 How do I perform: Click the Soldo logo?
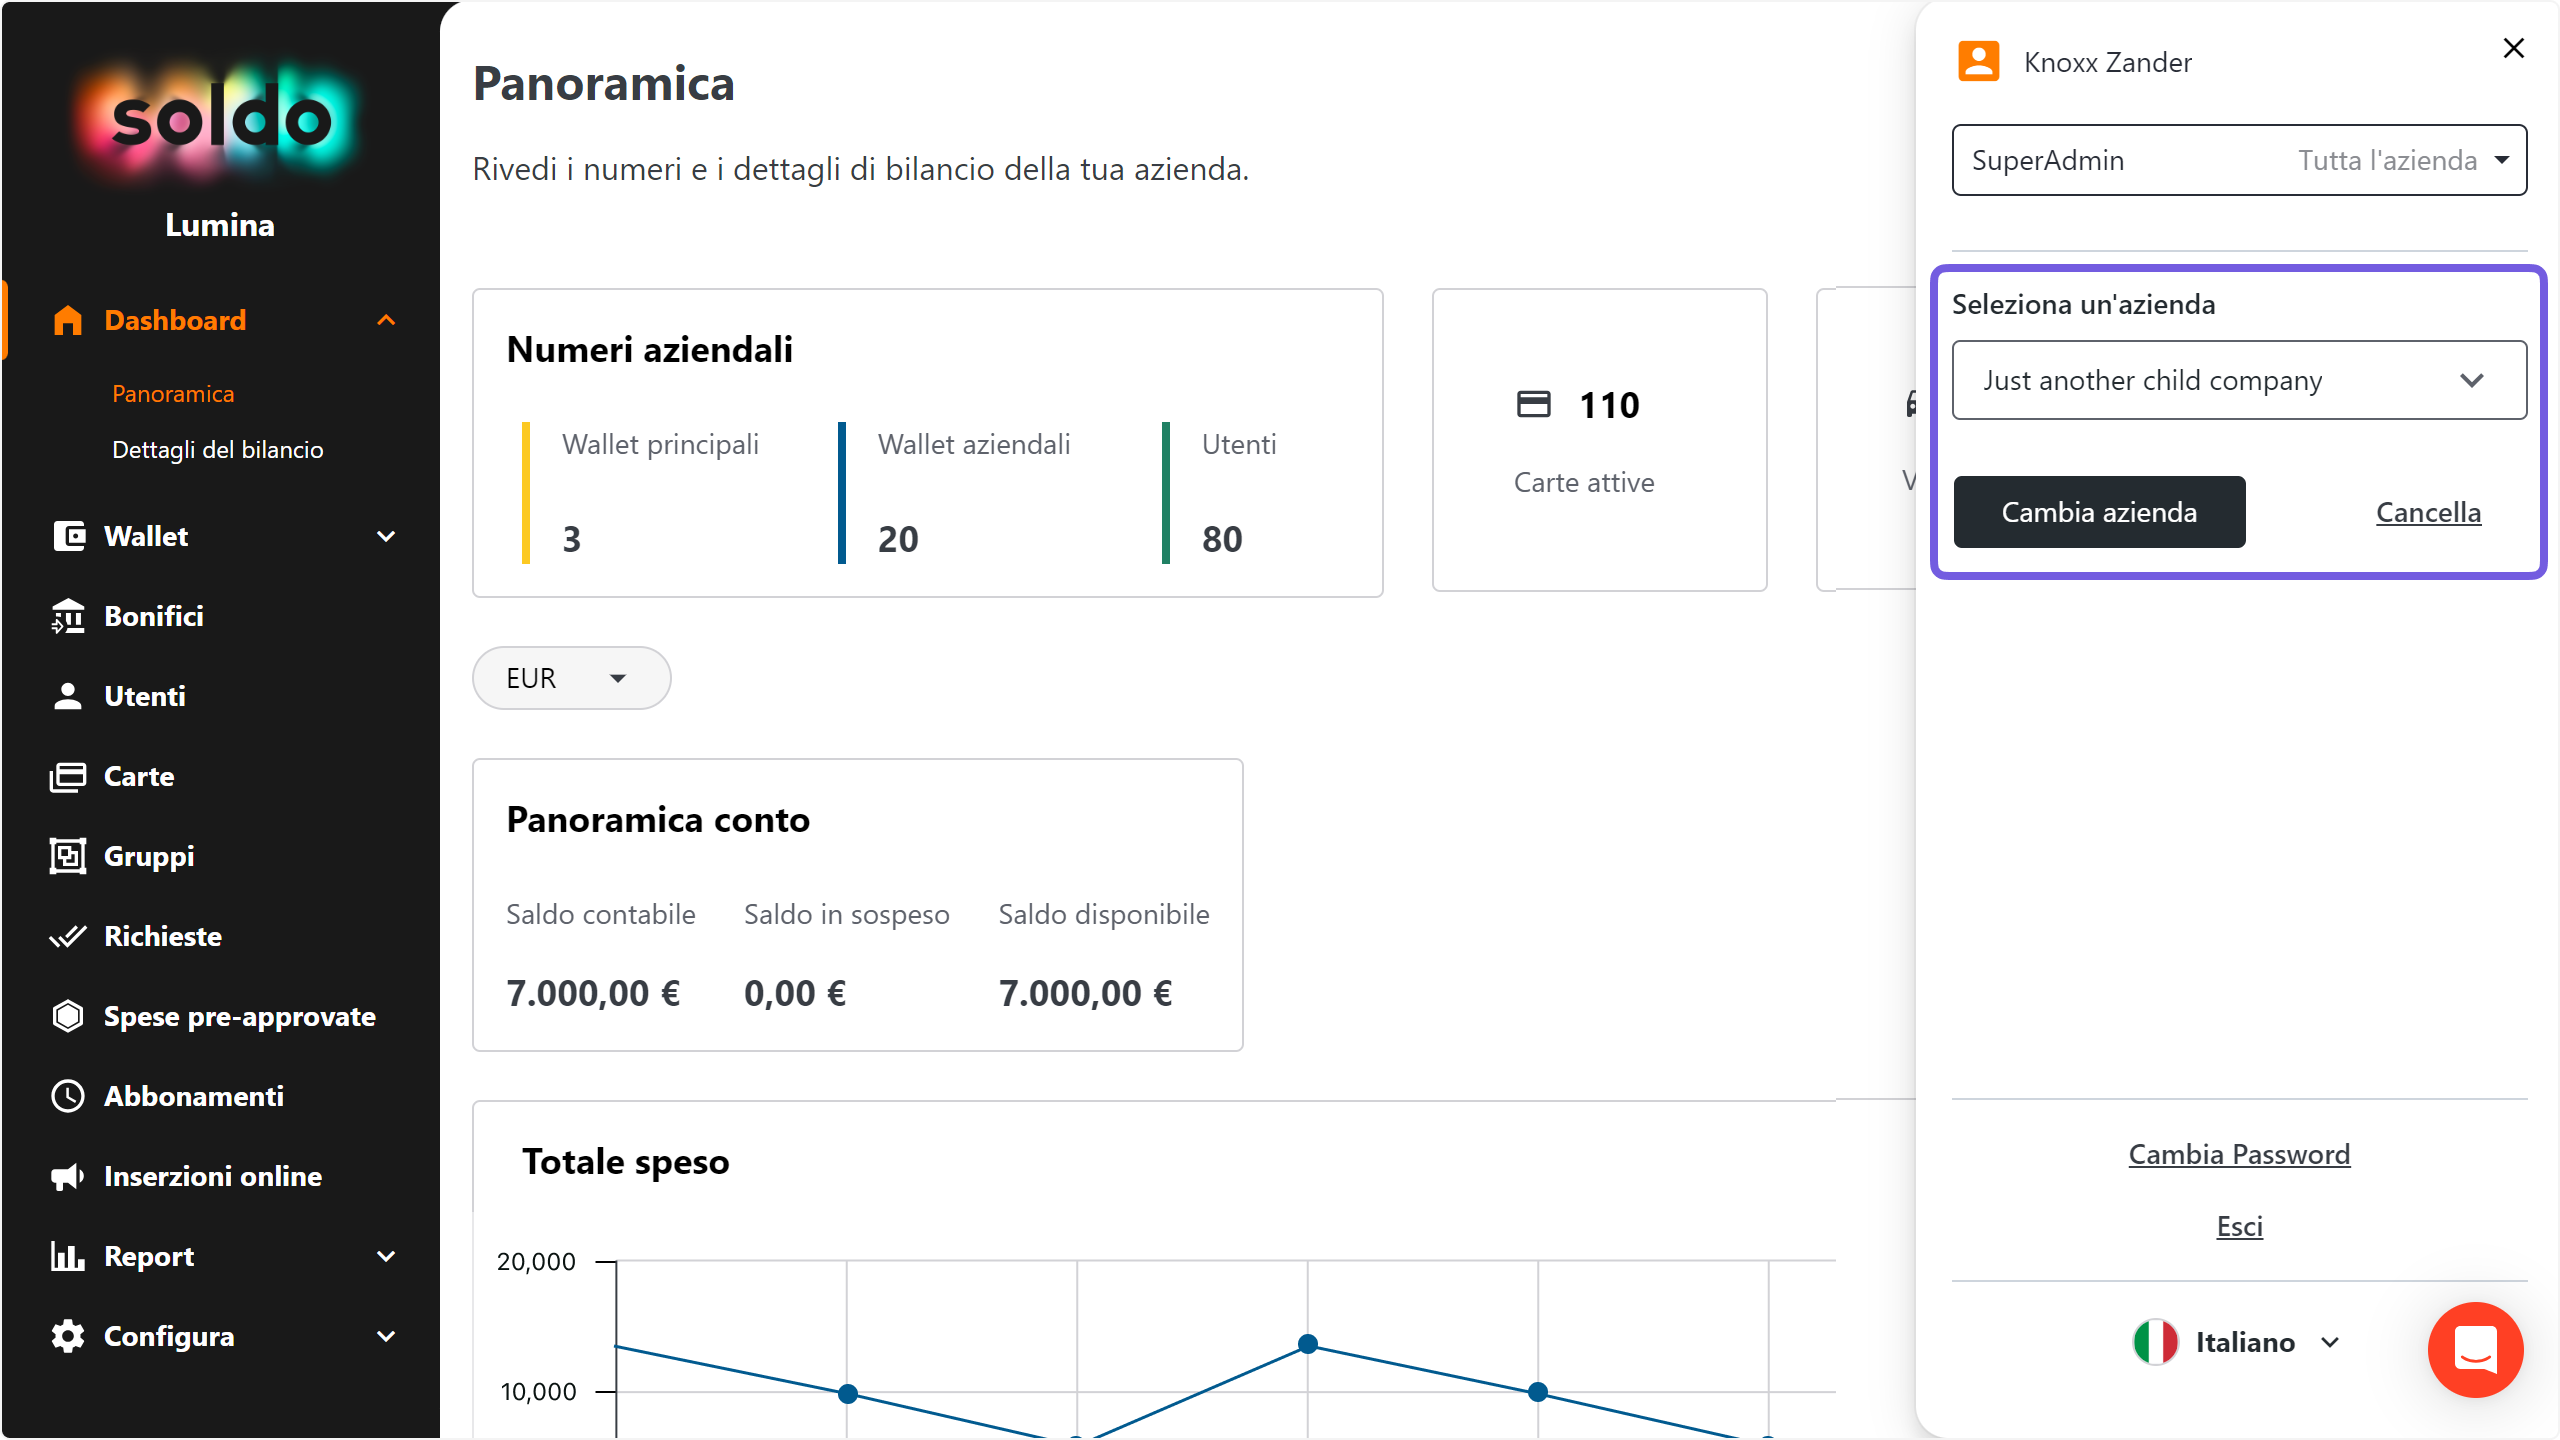click(x=220, y=120)
